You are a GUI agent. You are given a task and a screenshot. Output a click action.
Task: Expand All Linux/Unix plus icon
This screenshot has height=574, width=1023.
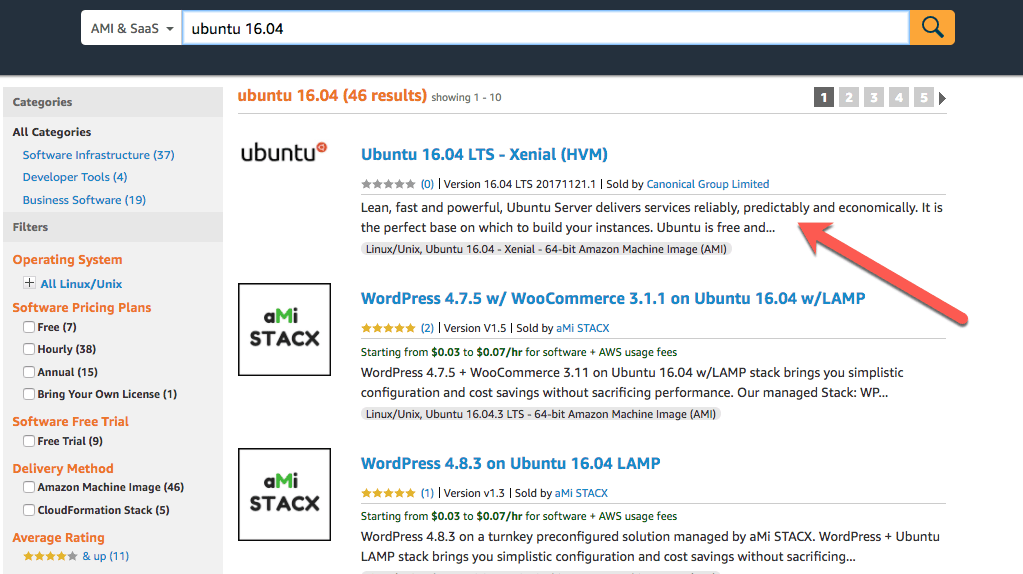point(29,282)
